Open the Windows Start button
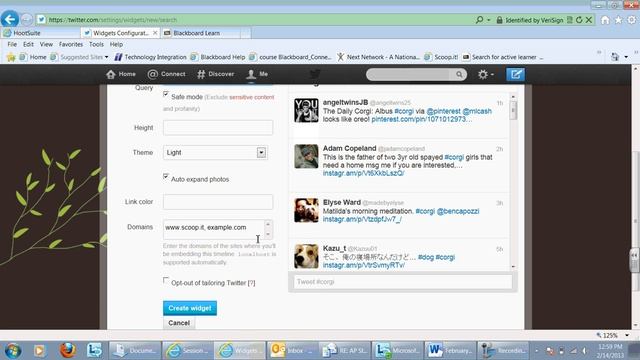Screen dimensions: 640x360 pos(13,351)
